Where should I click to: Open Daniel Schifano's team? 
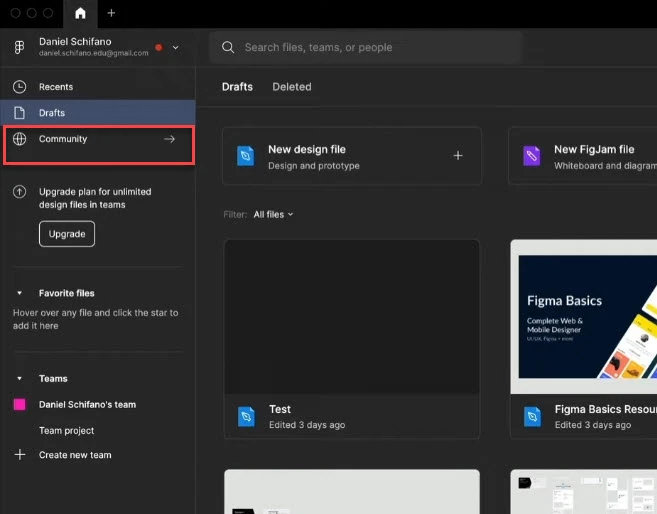click(87, 405)
